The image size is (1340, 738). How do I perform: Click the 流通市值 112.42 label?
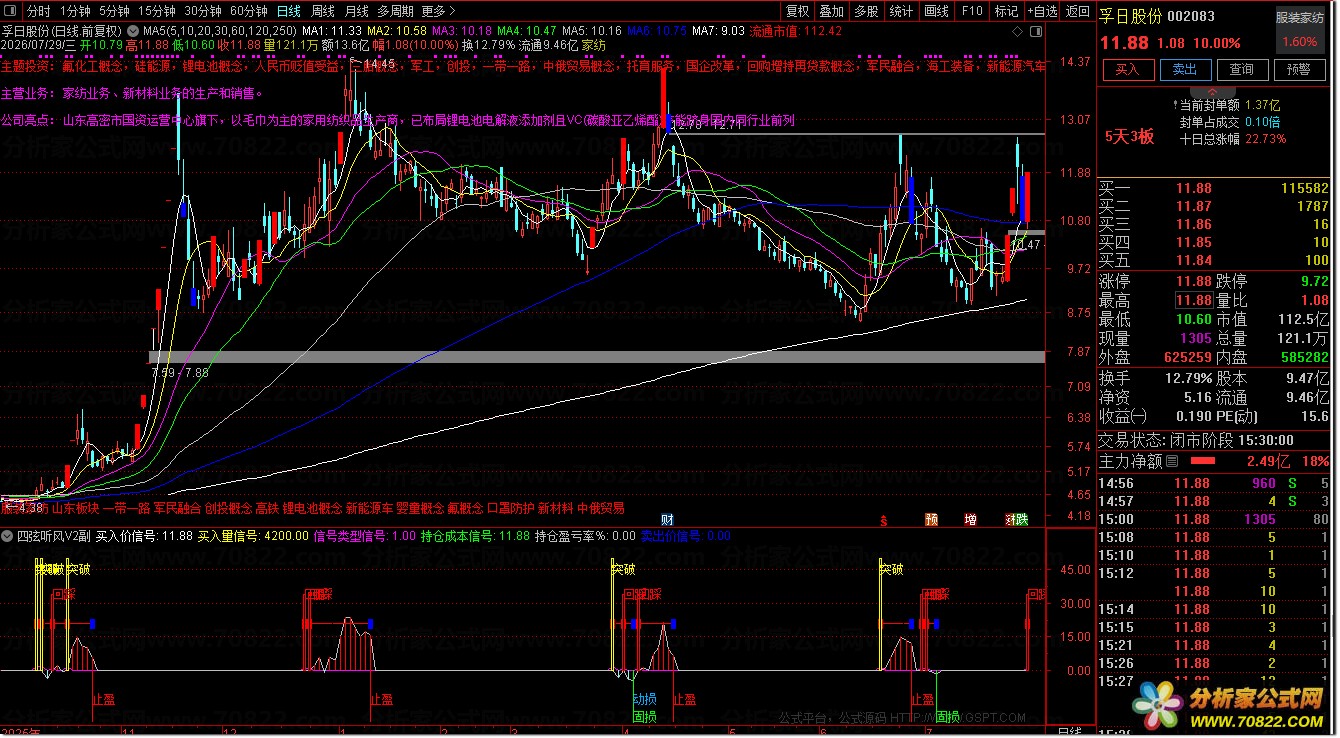click(796, 31)
